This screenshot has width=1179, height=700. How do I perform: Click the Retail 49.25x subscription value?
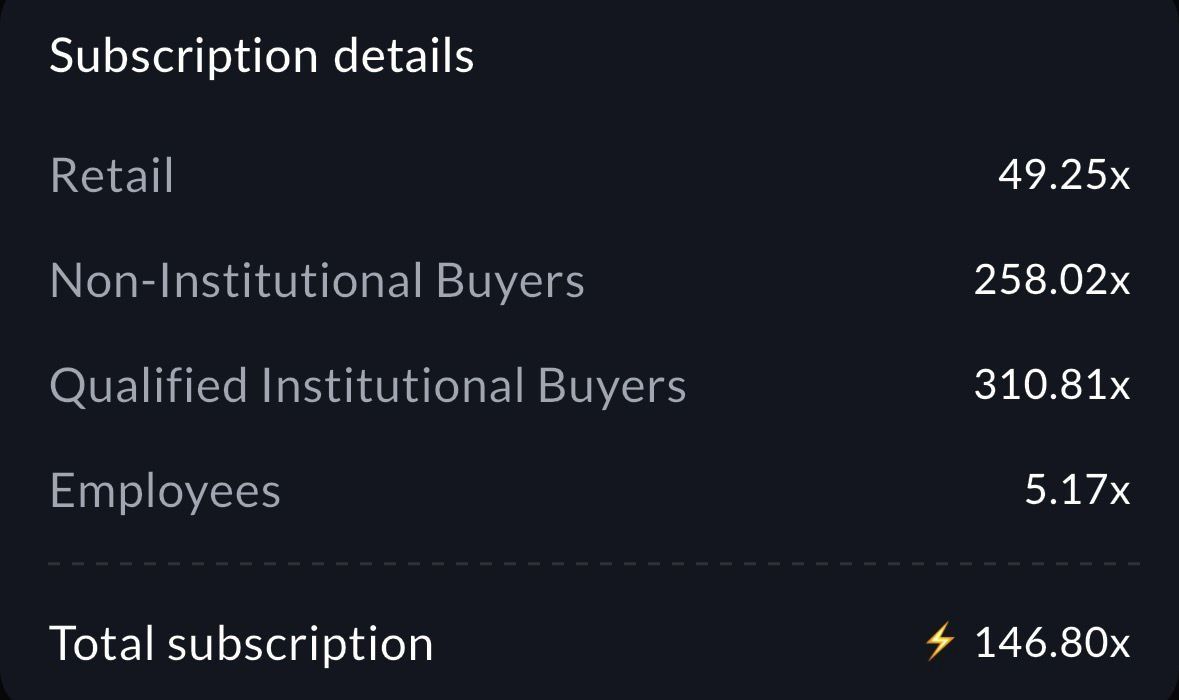pyautogui.click(x=1064, y=175)
